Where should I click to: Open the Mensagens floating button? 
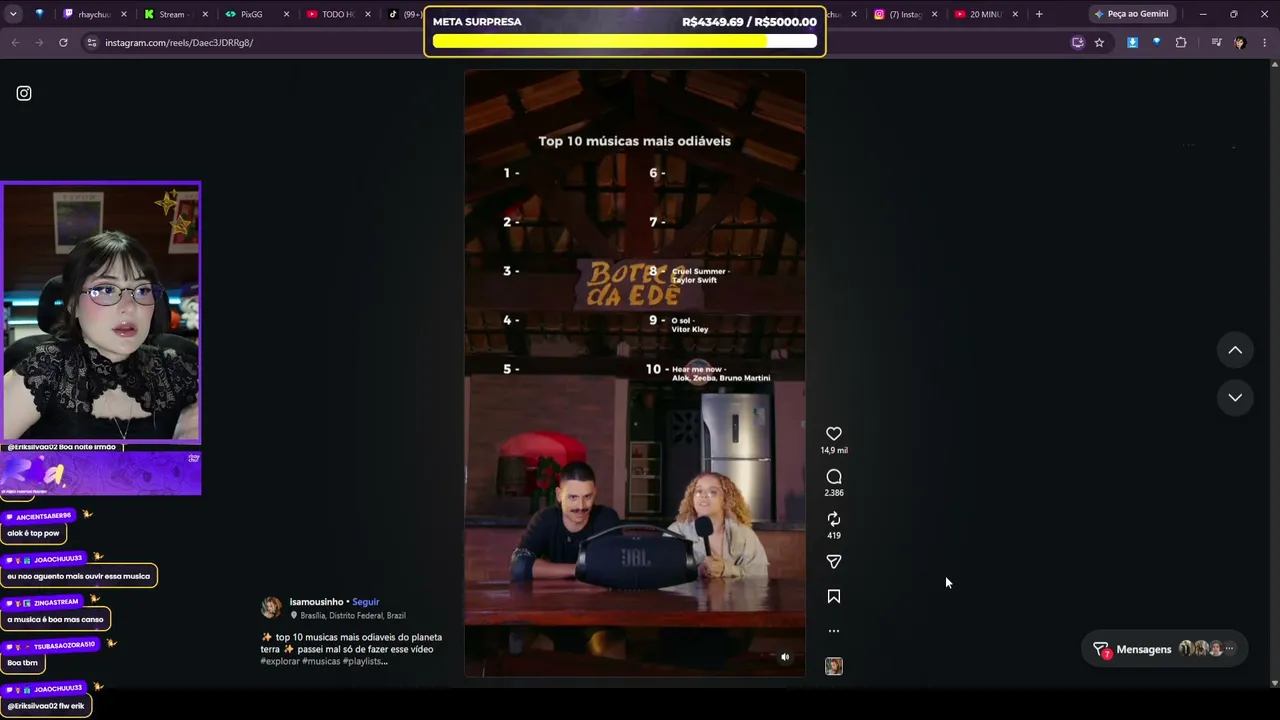[x=1165, y=649]
